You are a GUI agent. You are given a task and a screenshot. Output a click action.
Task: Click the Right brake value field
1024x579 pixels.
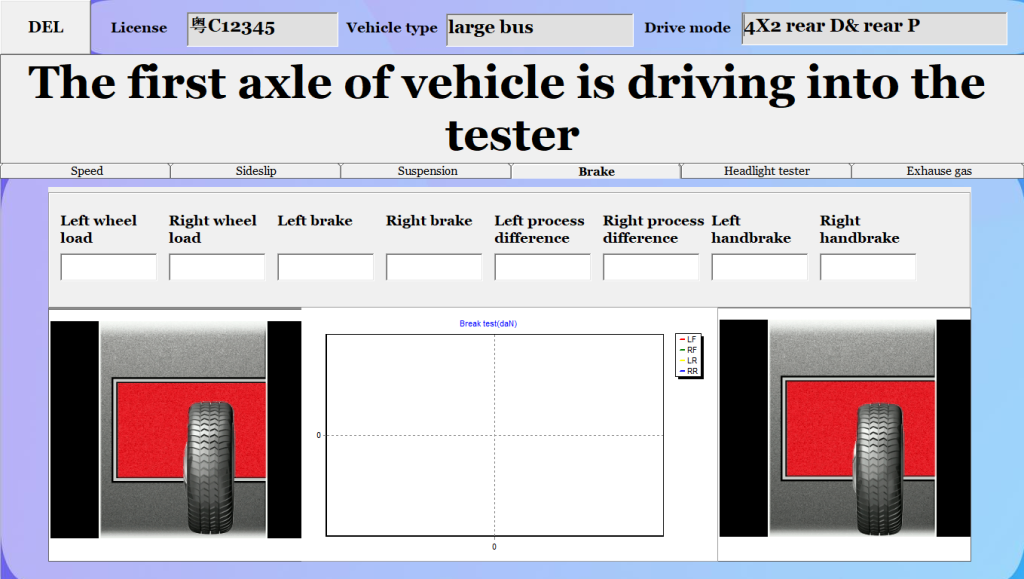tap(434, 267)
